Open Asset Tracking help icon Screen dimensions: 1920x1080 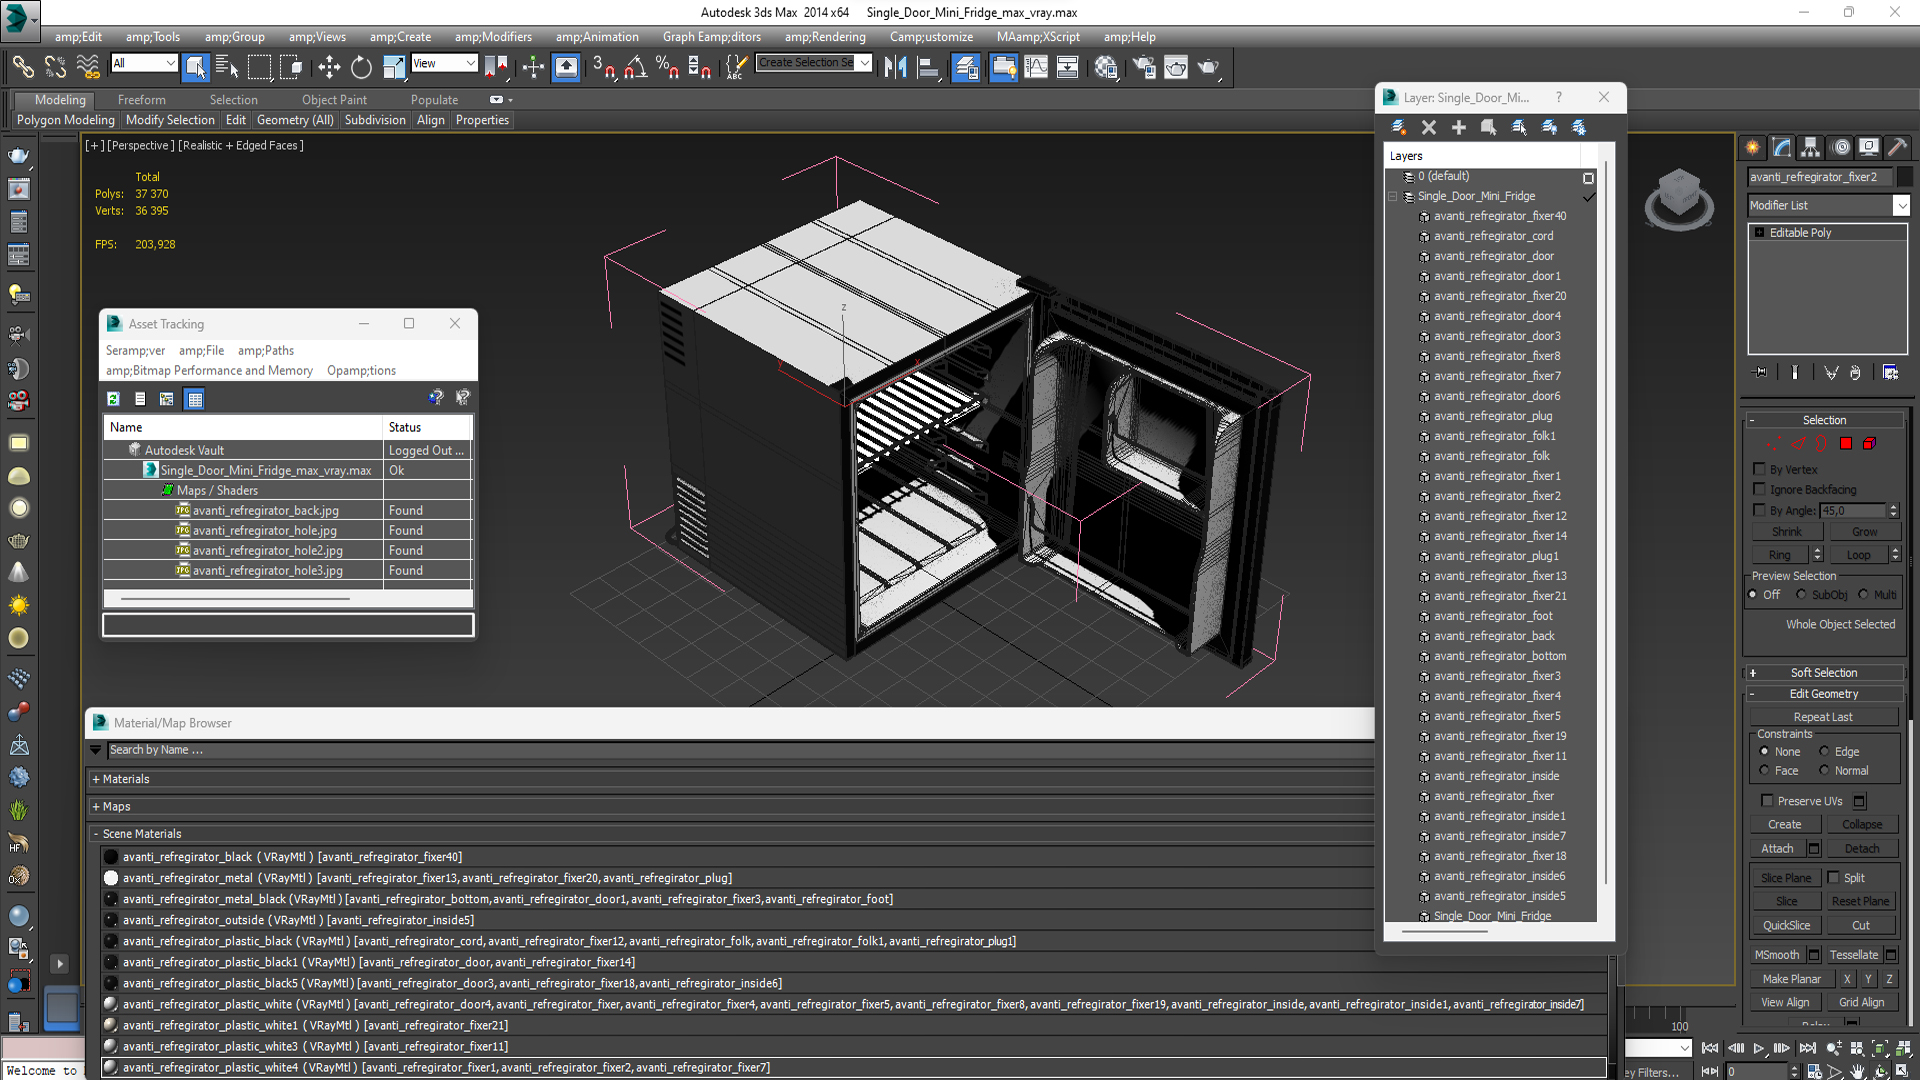coord(436,398)
